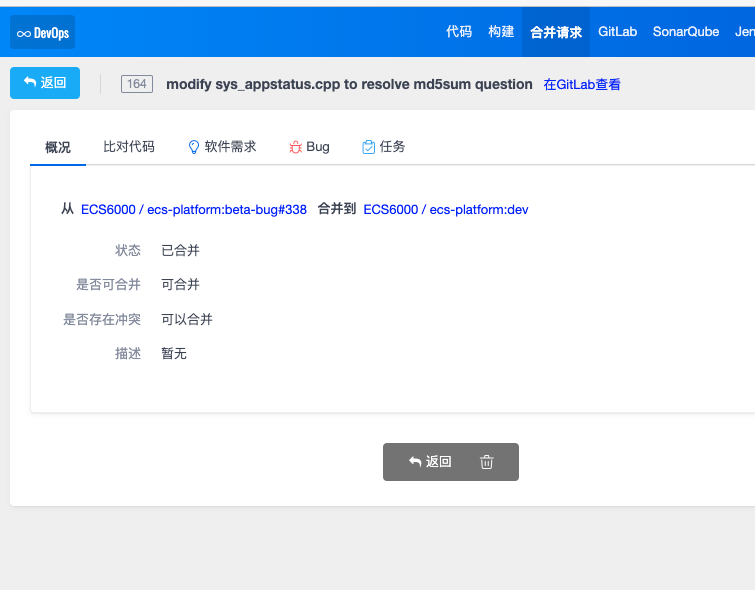Click the bug icon on the Bug tab
This screenshot has width=755, height=590.
(x=295, y=147)
